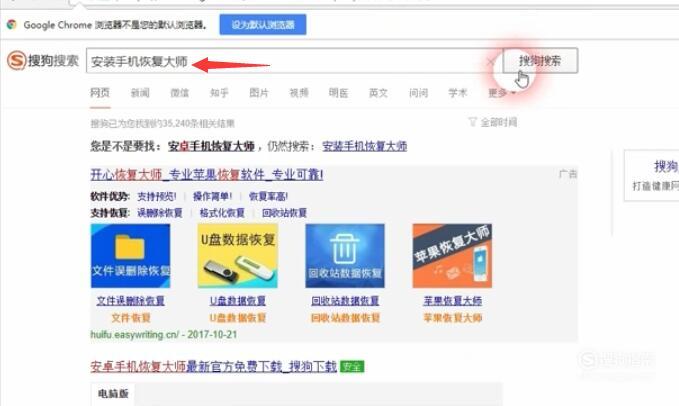Open the 知乎 tab
This screenshot has height=406, width=679.
pyautogui.click(x=219, y=93)
